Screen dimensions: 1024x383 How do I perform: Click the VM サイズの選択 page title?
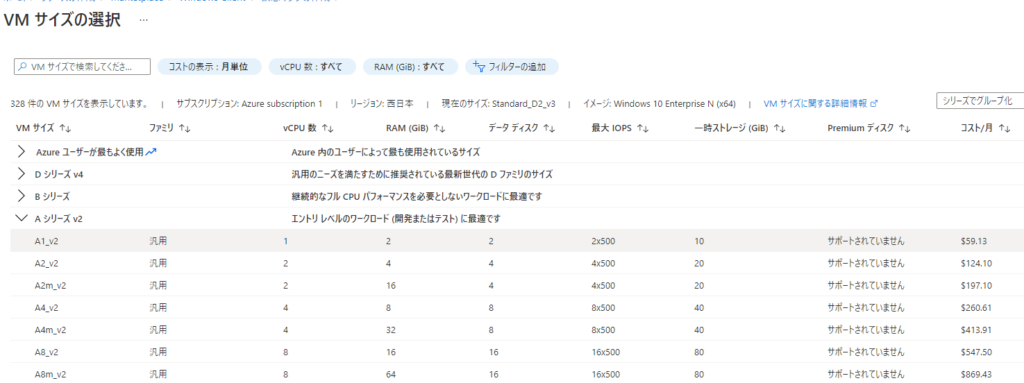(x=62, y=20)
